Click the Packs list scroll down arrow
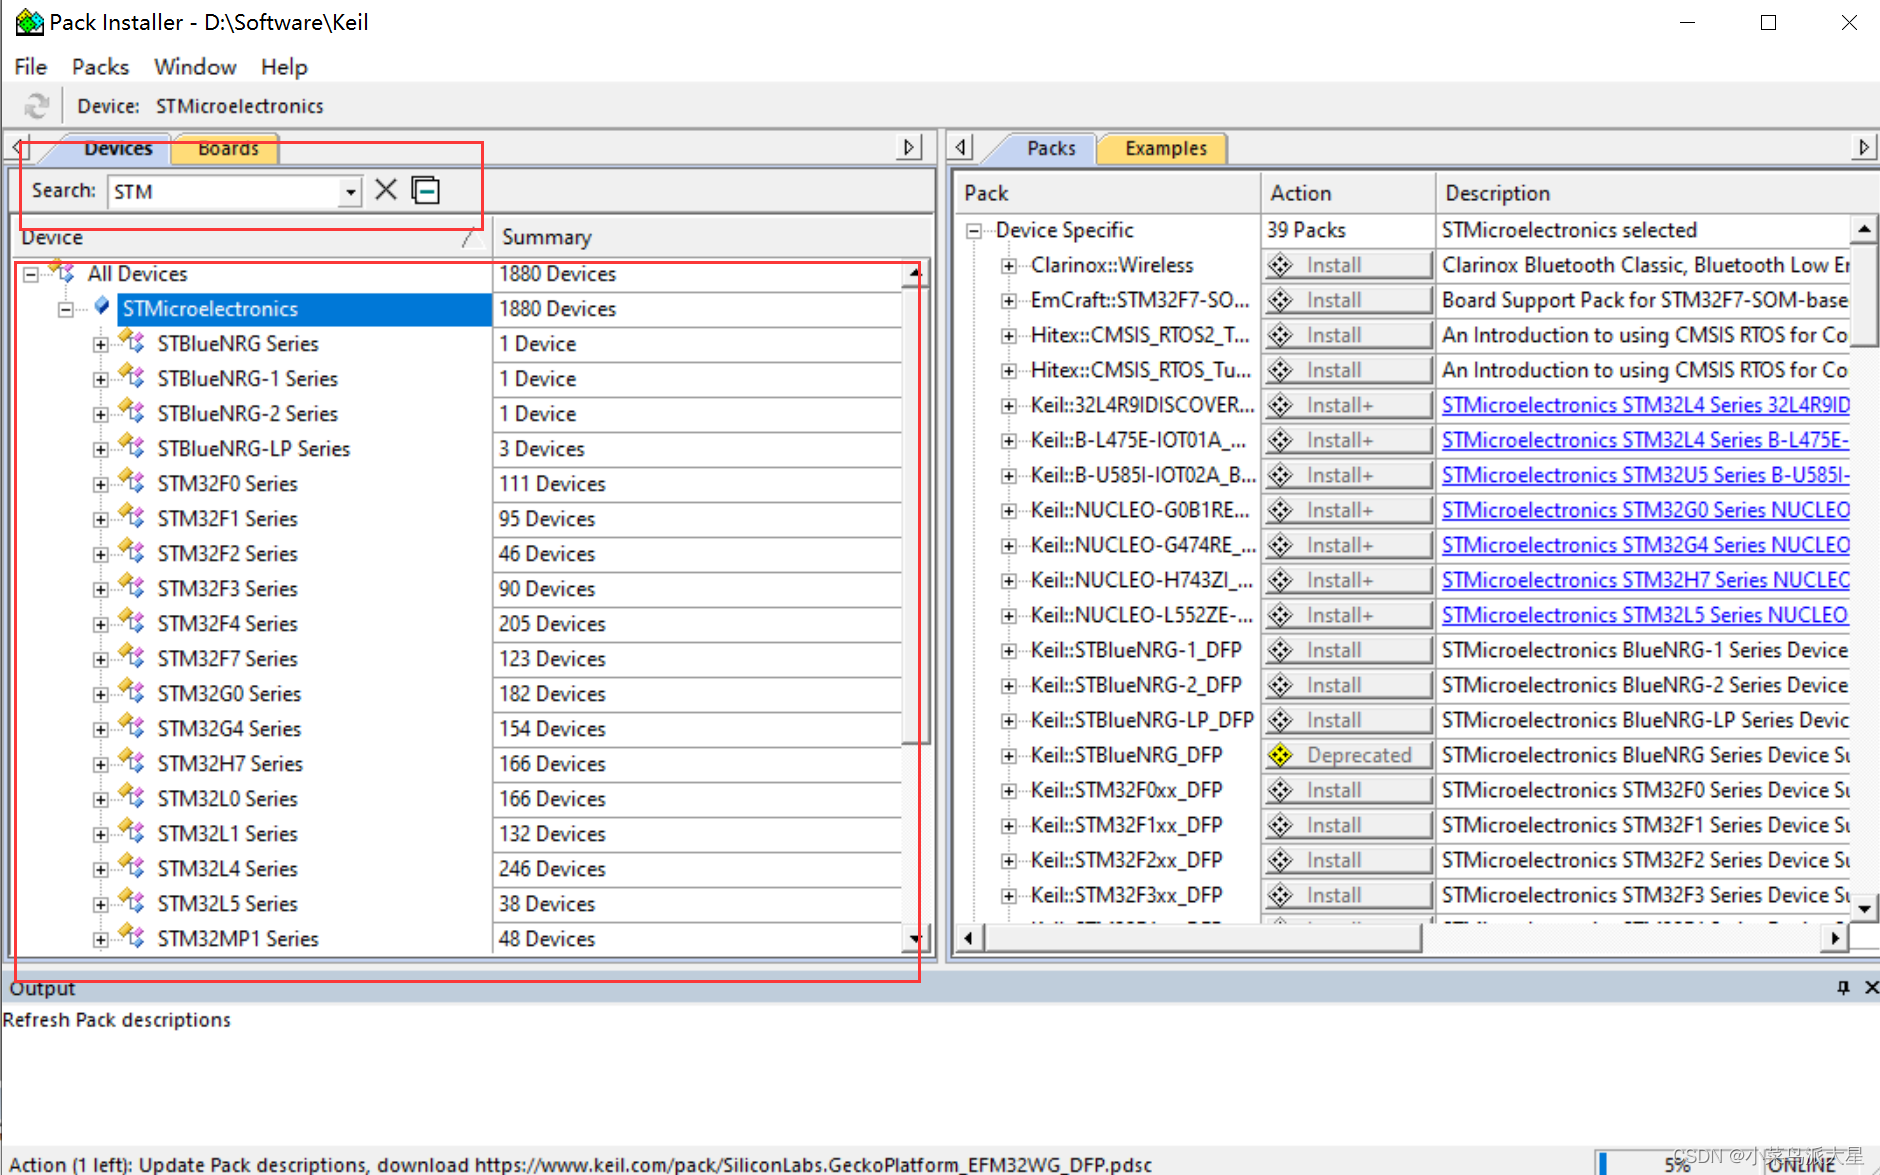The width and height of the screenshot is (1880, 1175). click(x=1863, y=909)
